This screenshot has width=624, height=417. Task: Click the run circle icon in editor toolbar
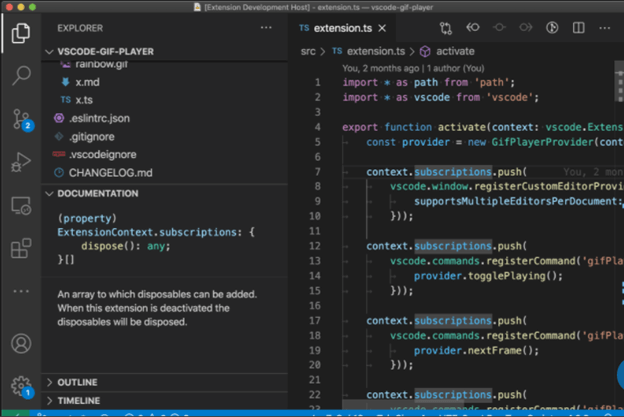[x=552, y=27]
